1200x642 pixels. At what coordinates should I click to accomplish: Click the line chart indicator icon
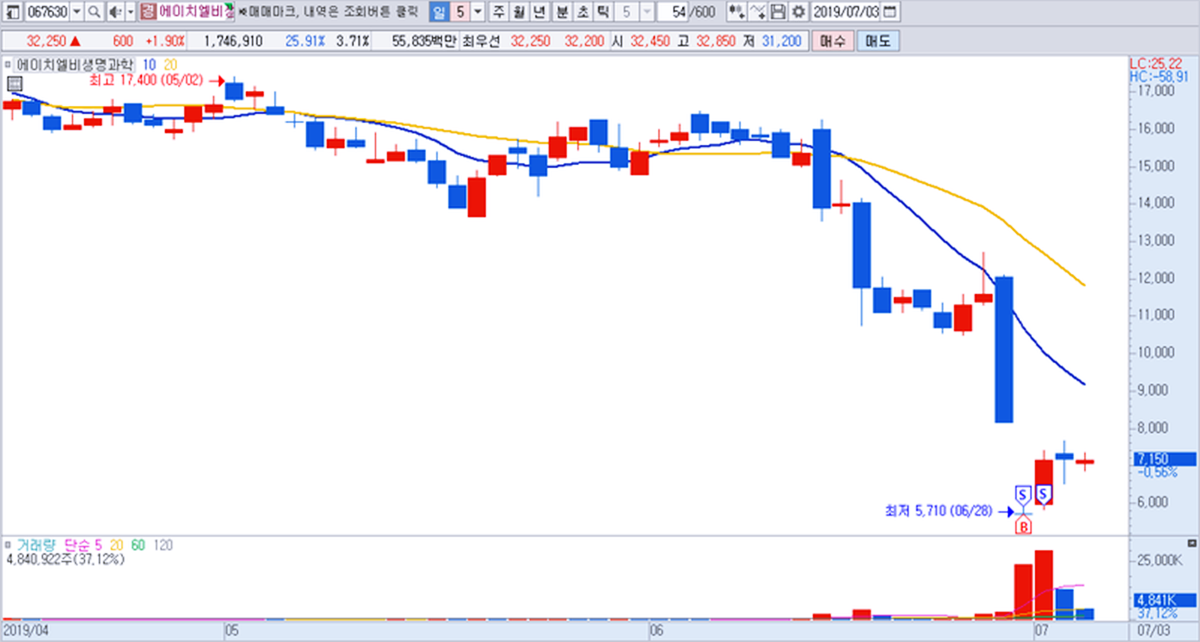[756, 12]
